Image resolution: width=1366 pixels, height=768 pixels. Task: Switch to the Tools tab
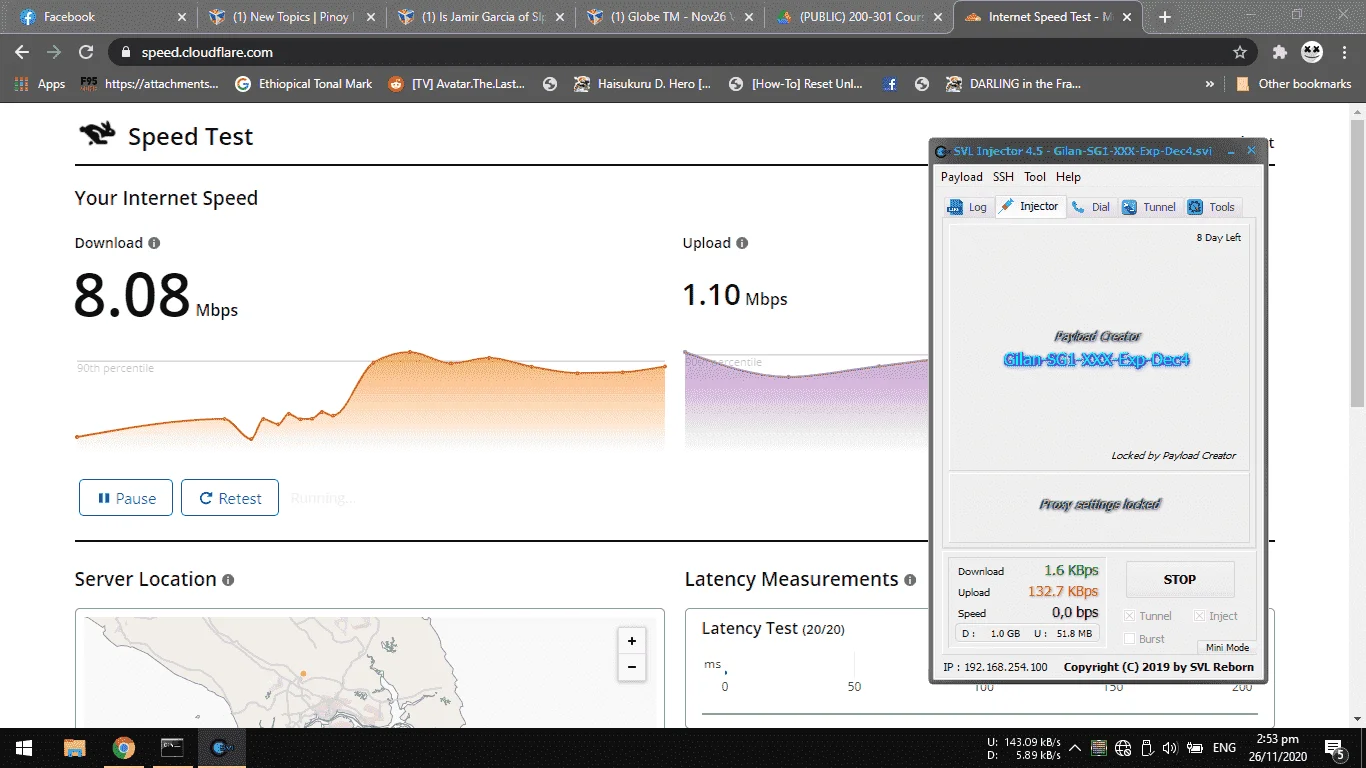click(x=1212, y=207)
